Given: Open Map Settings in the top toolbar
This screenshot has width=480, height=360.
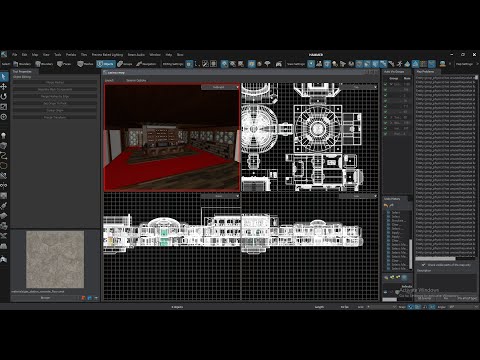Looking at the screenshot, I should tap(464, 64).
